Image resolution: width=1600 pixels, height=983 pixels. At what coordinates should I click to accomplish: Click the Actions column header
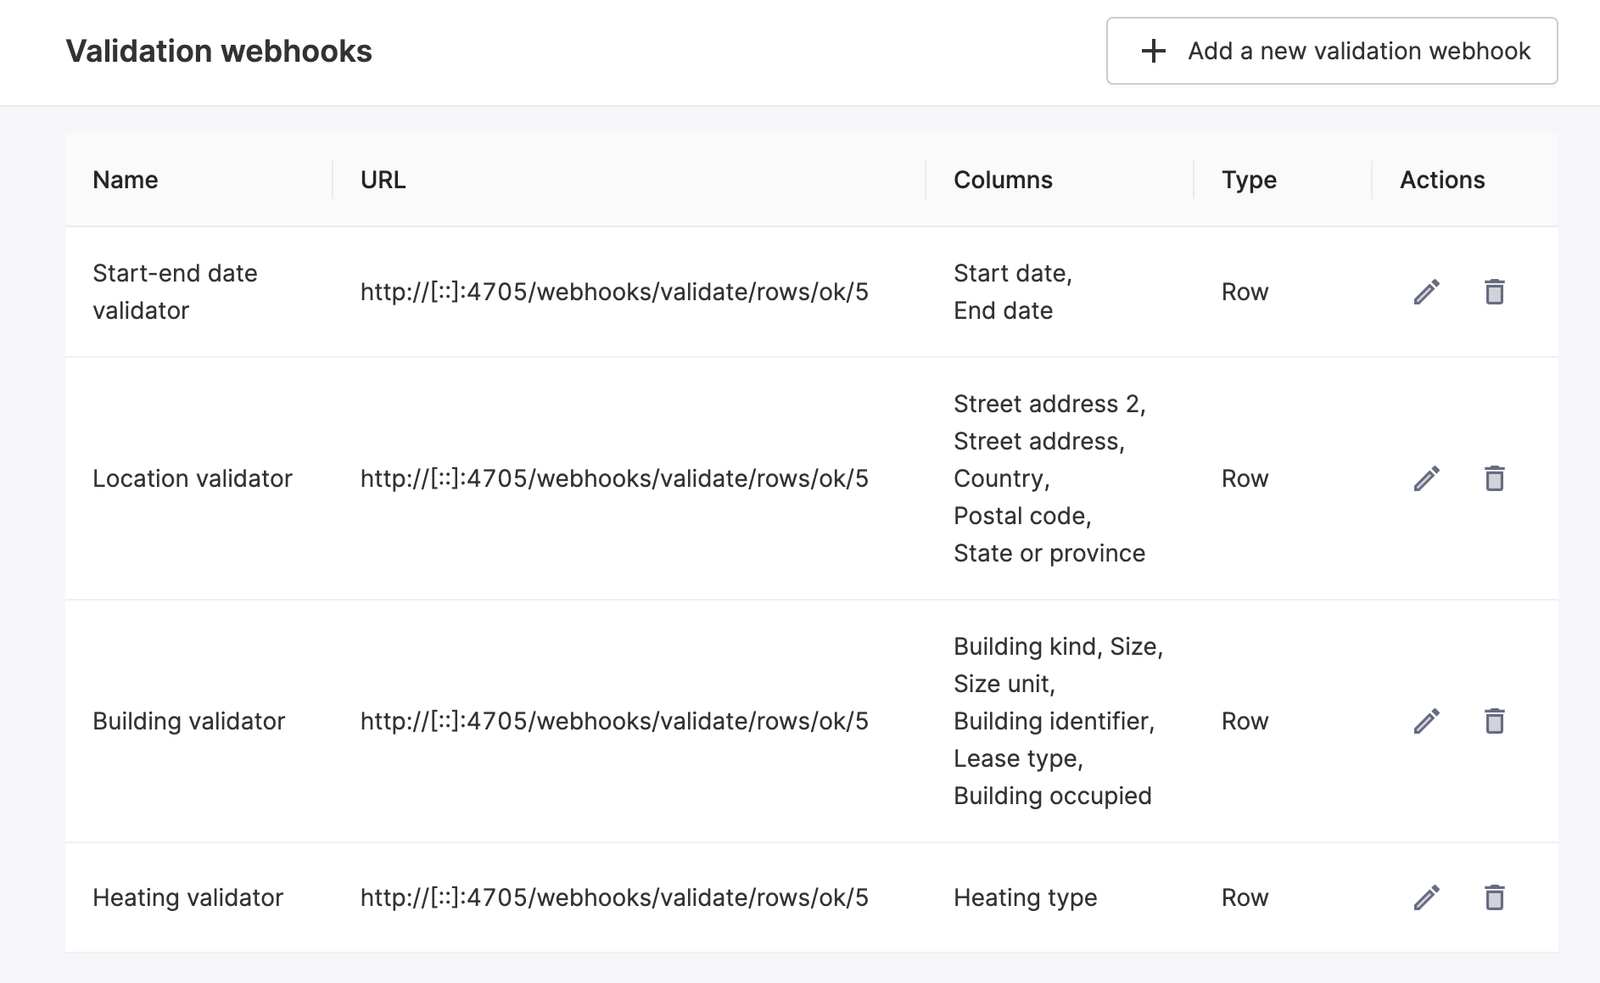[1441, 180]
